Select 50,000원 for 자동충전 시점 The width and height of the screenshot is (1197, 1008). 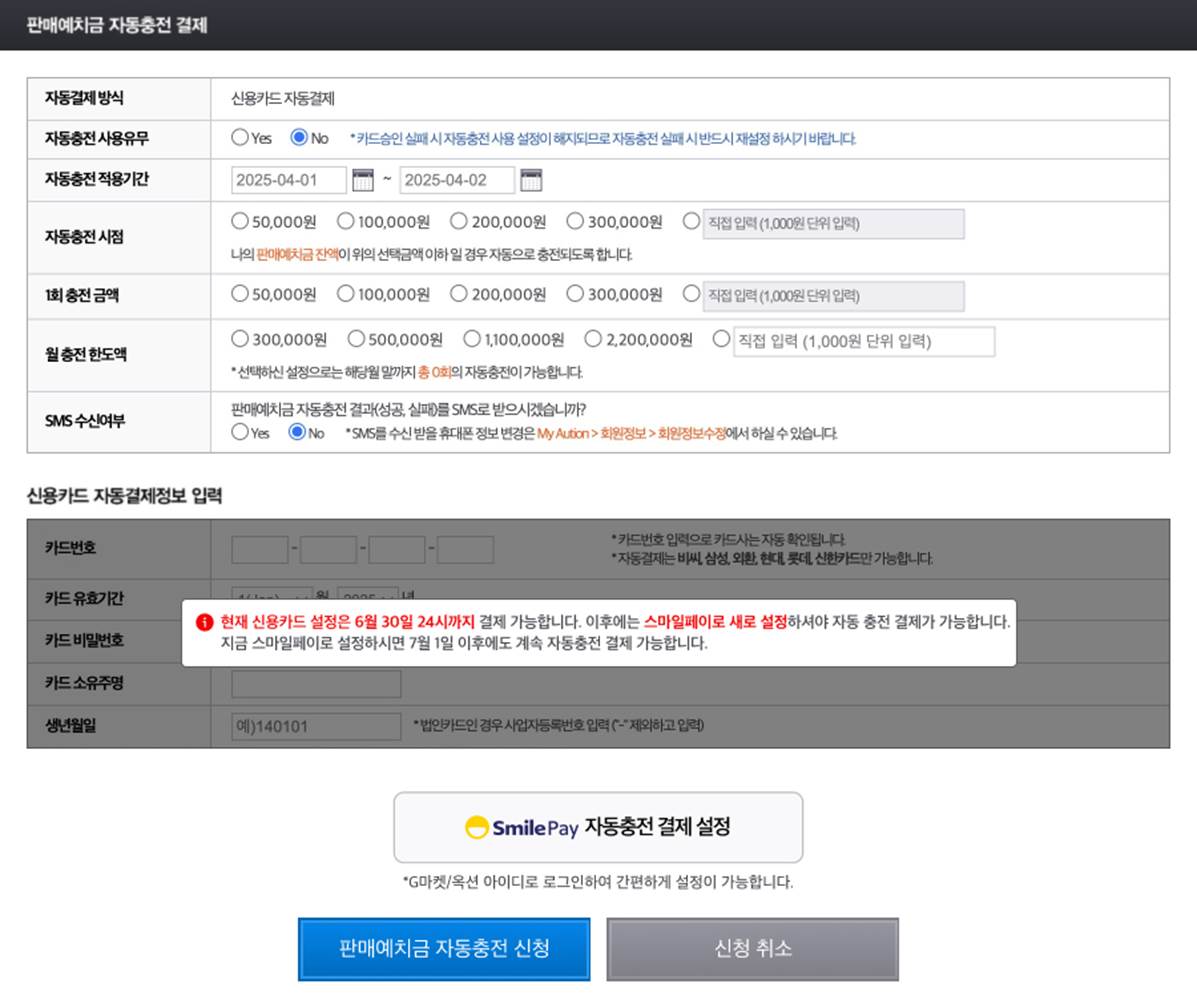point(239,222)
